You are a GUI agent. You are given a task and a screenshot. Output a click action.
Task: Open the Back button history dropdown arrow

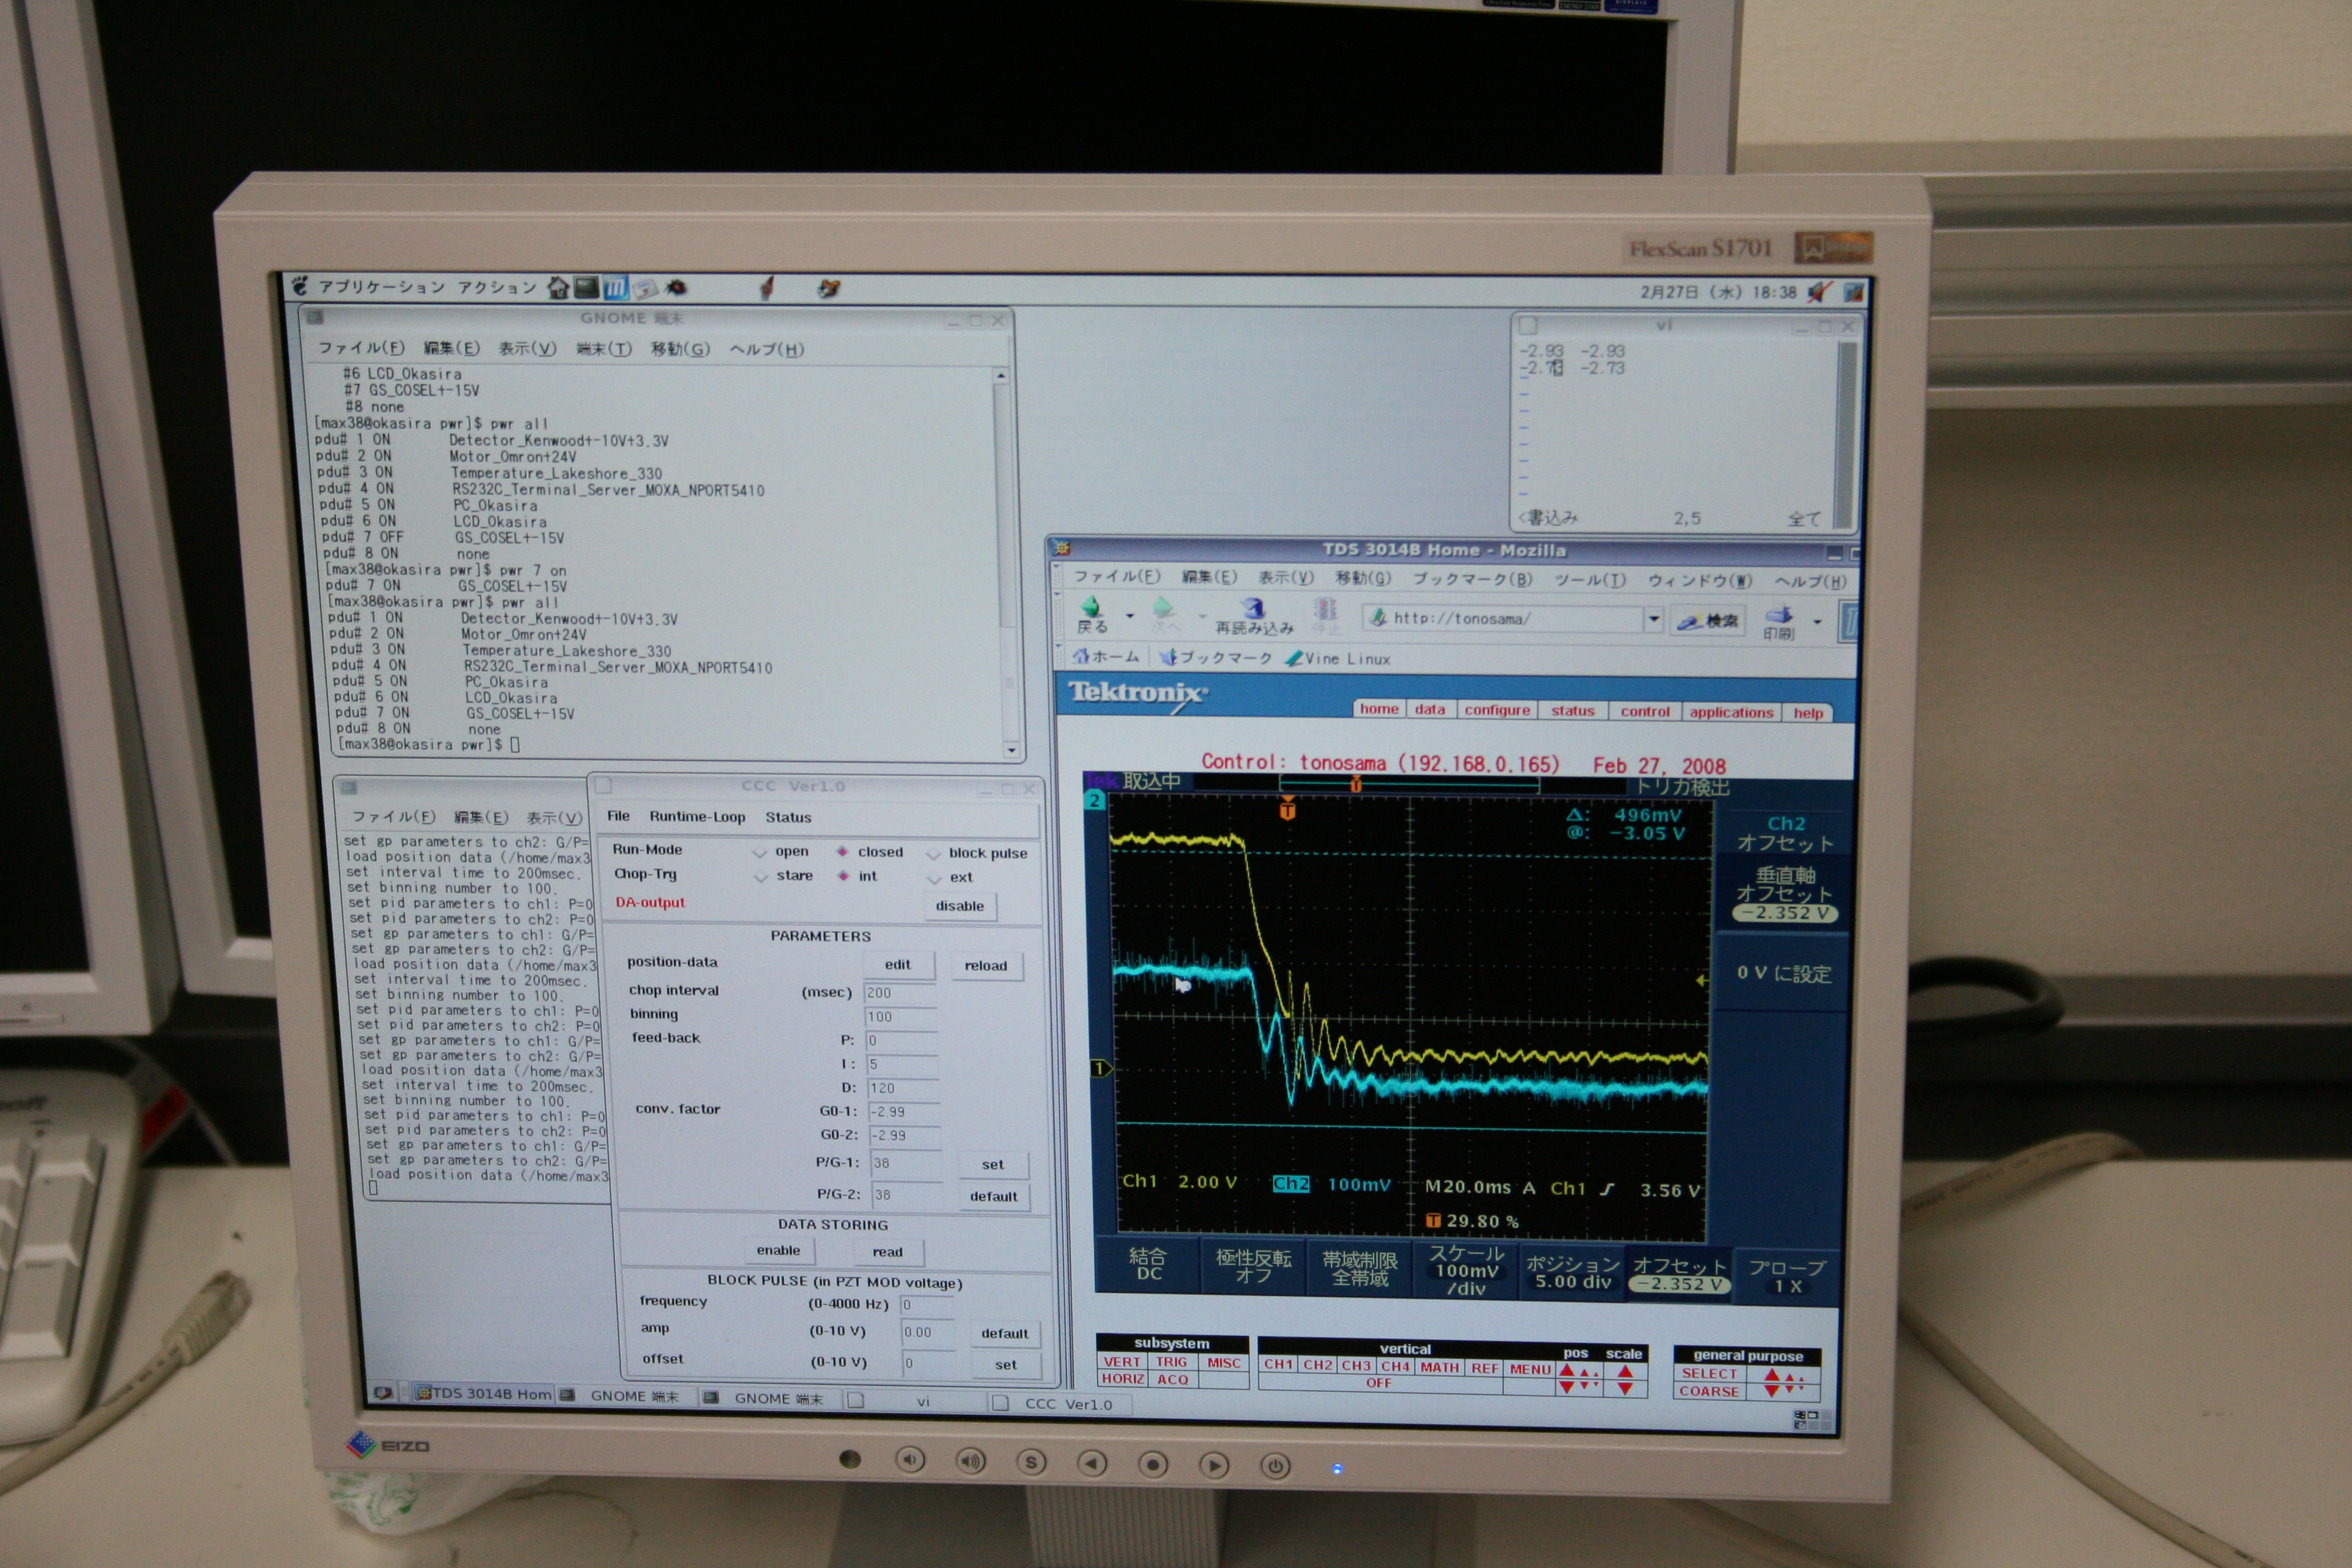click(1130, 616)
